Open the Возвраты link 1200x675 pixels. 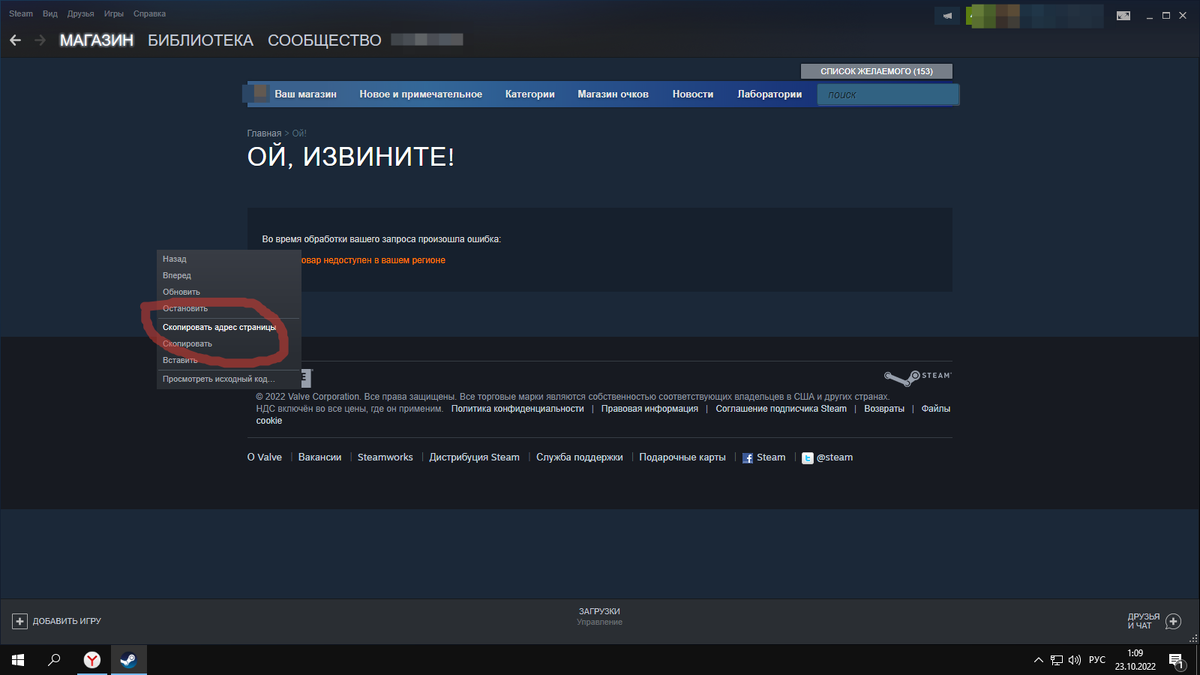pyautogui.click(x=884, y=409)
